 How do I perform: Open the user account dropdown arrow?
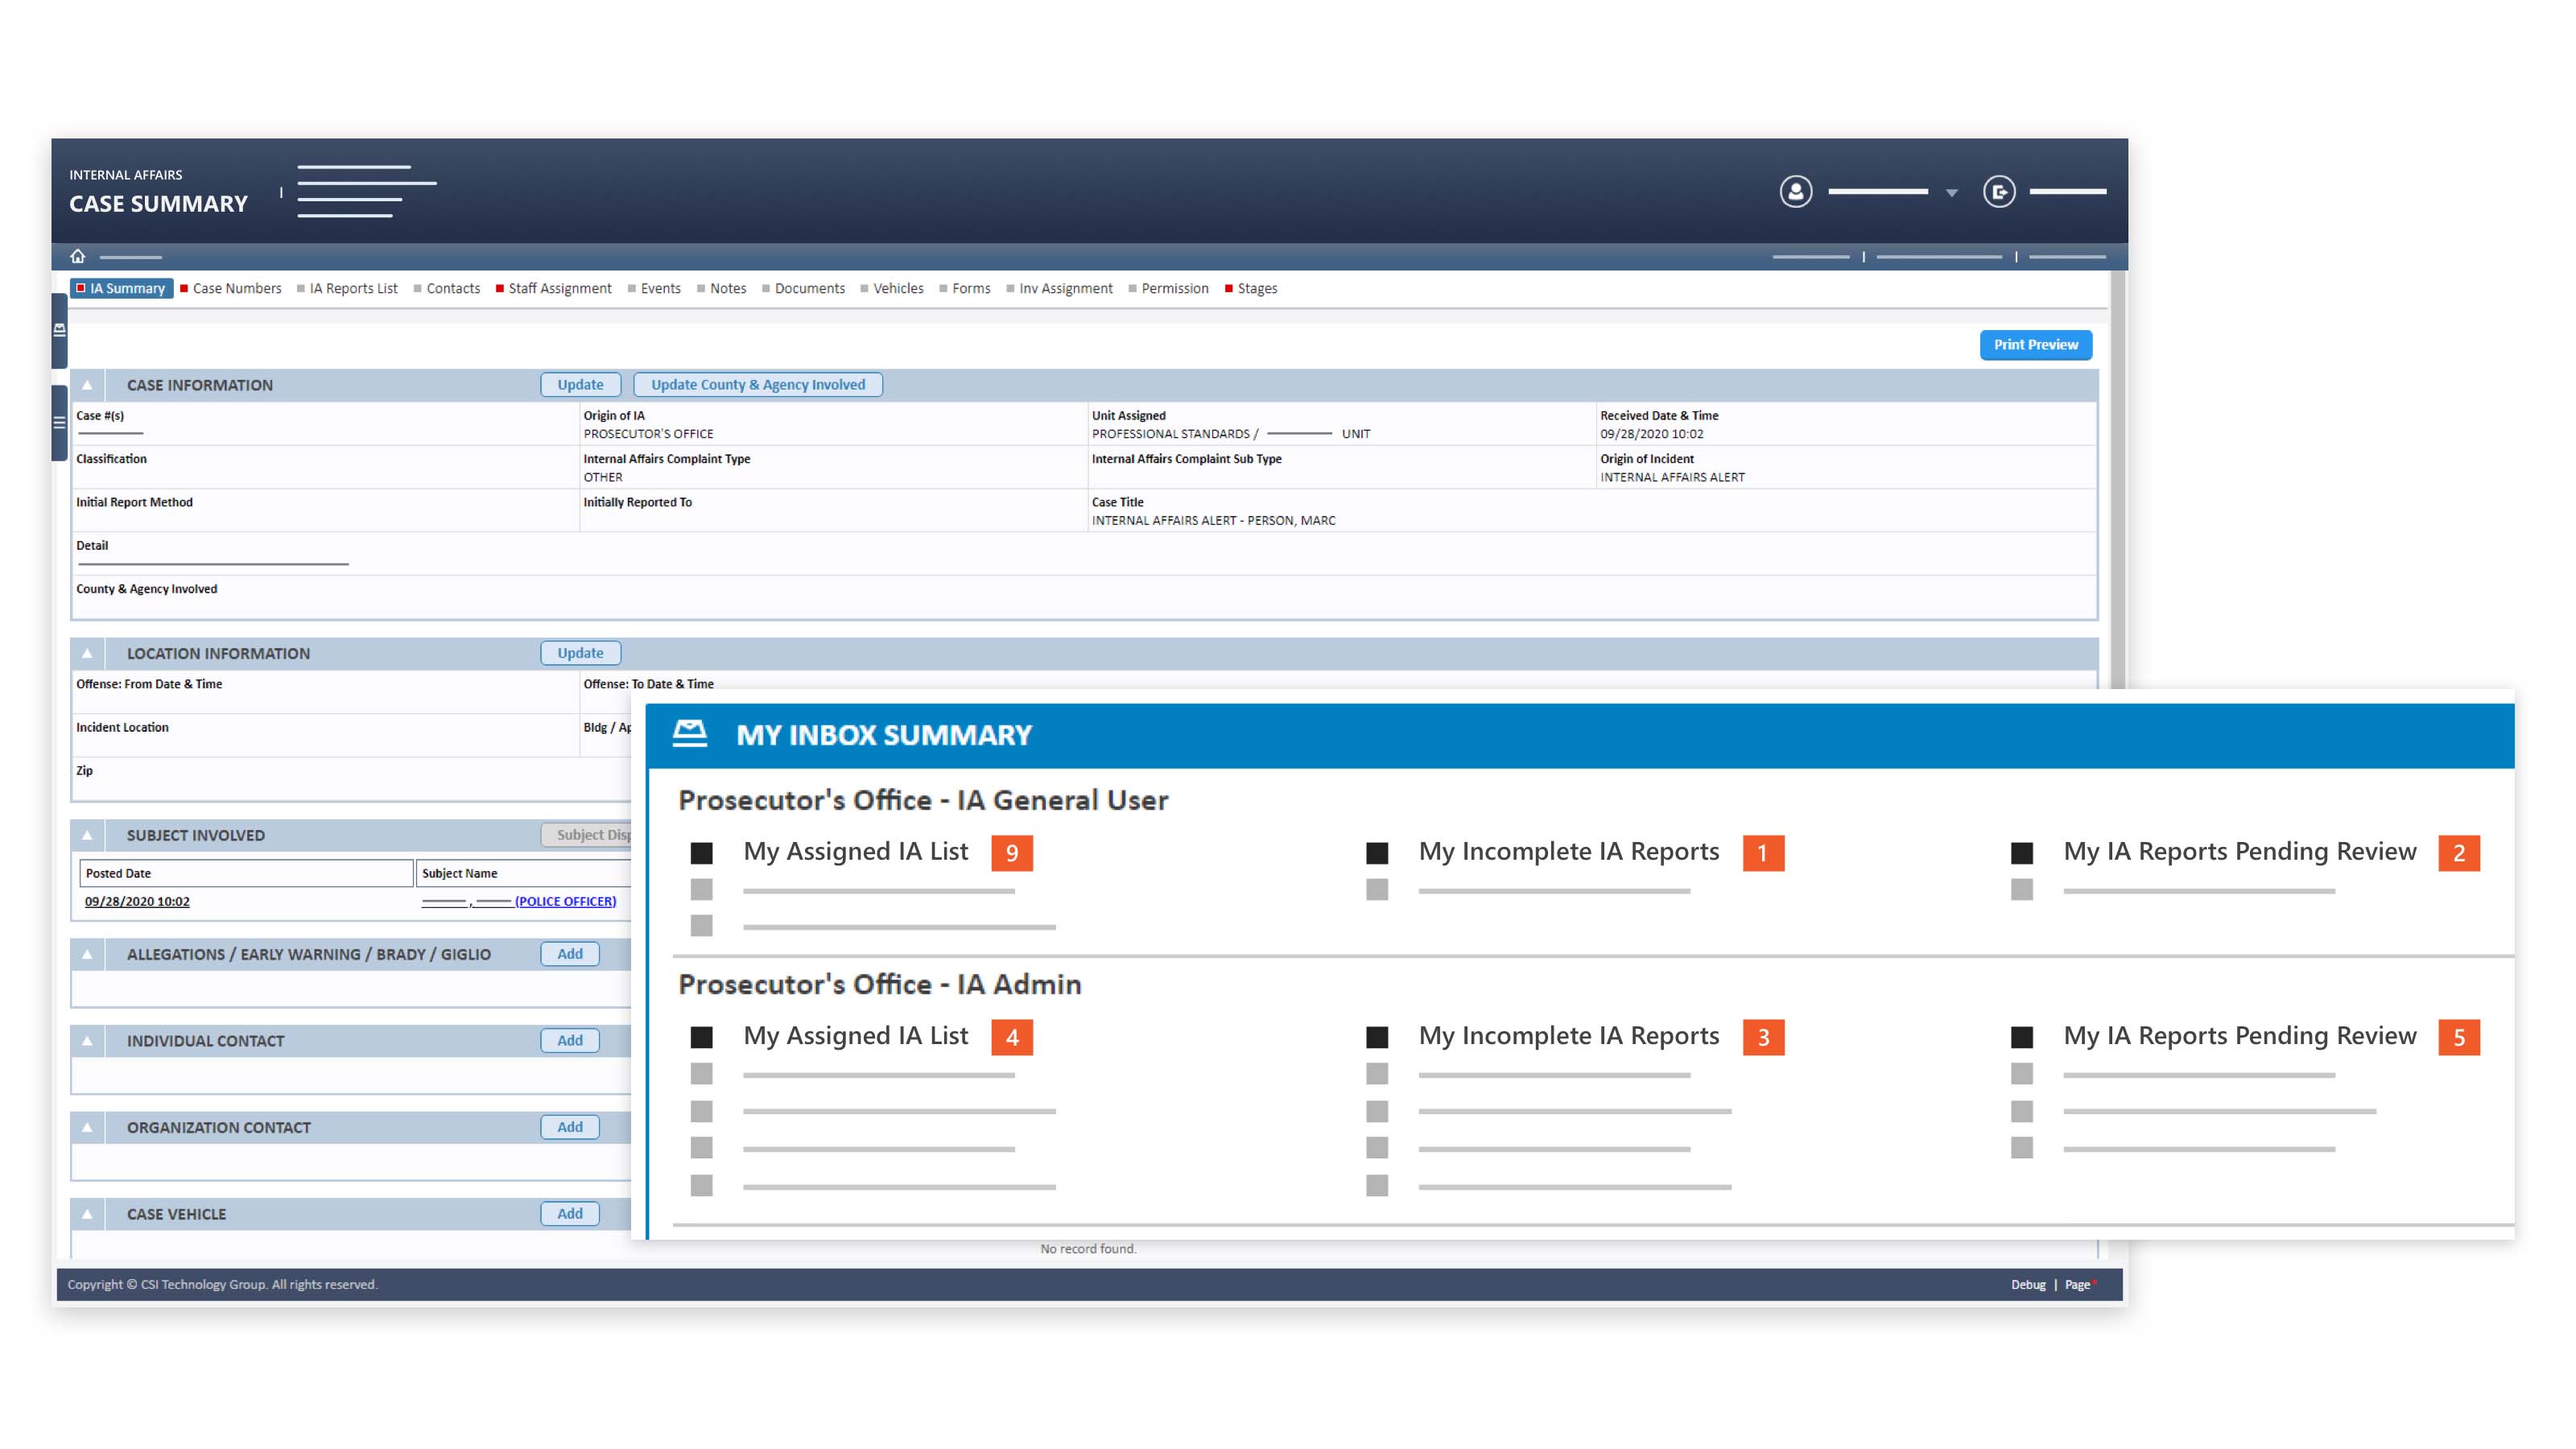point(1951,193)
